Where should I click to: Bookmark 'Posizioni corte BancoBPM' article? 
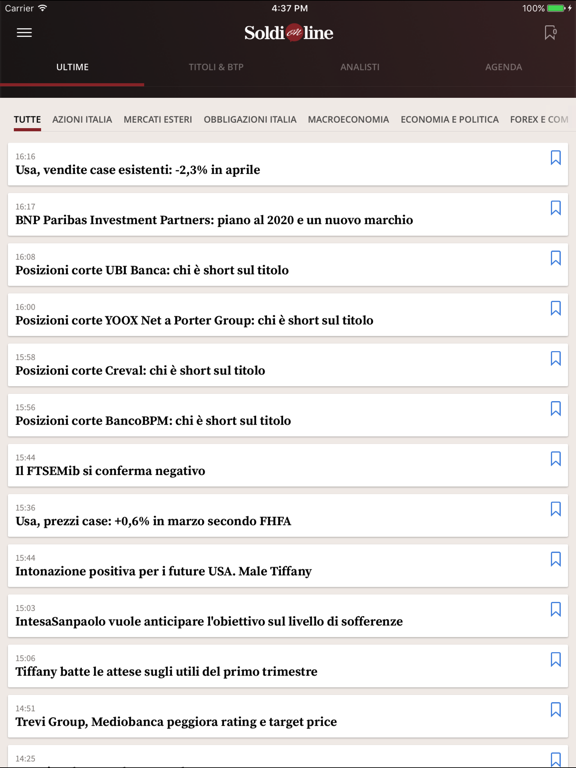point(555,408)
